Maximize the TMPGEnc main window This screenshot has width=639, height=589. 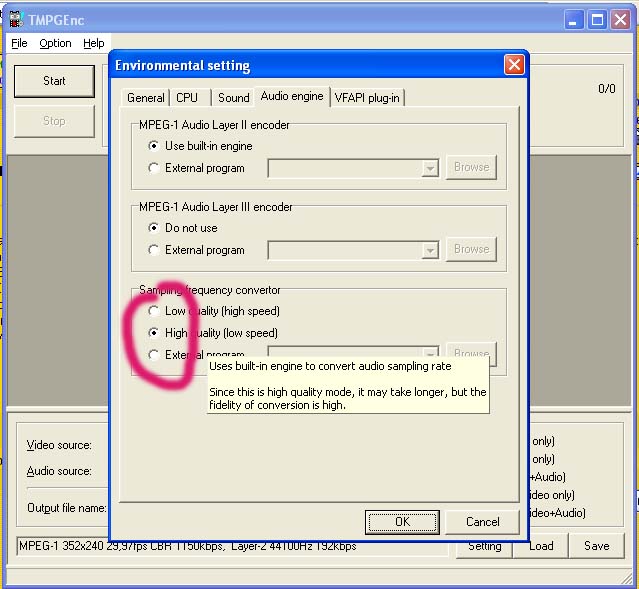pos(597,20)
